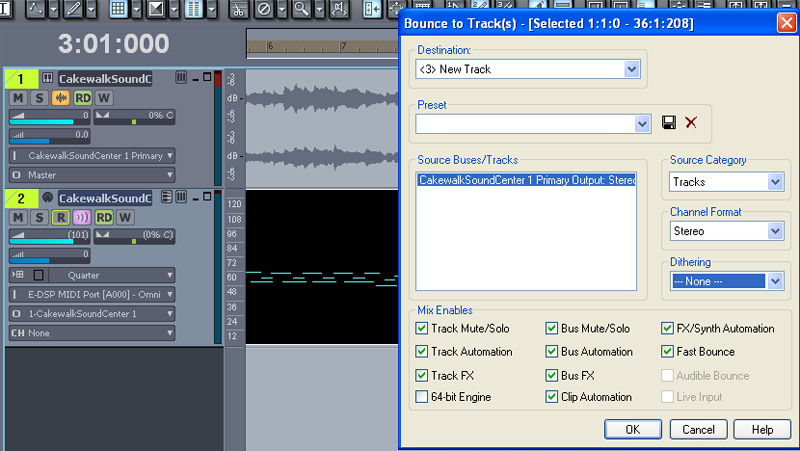Pick the magnifier zoom tool in toolbar
This screenshot has height=451, width=800.
click(x=301, y=9)
